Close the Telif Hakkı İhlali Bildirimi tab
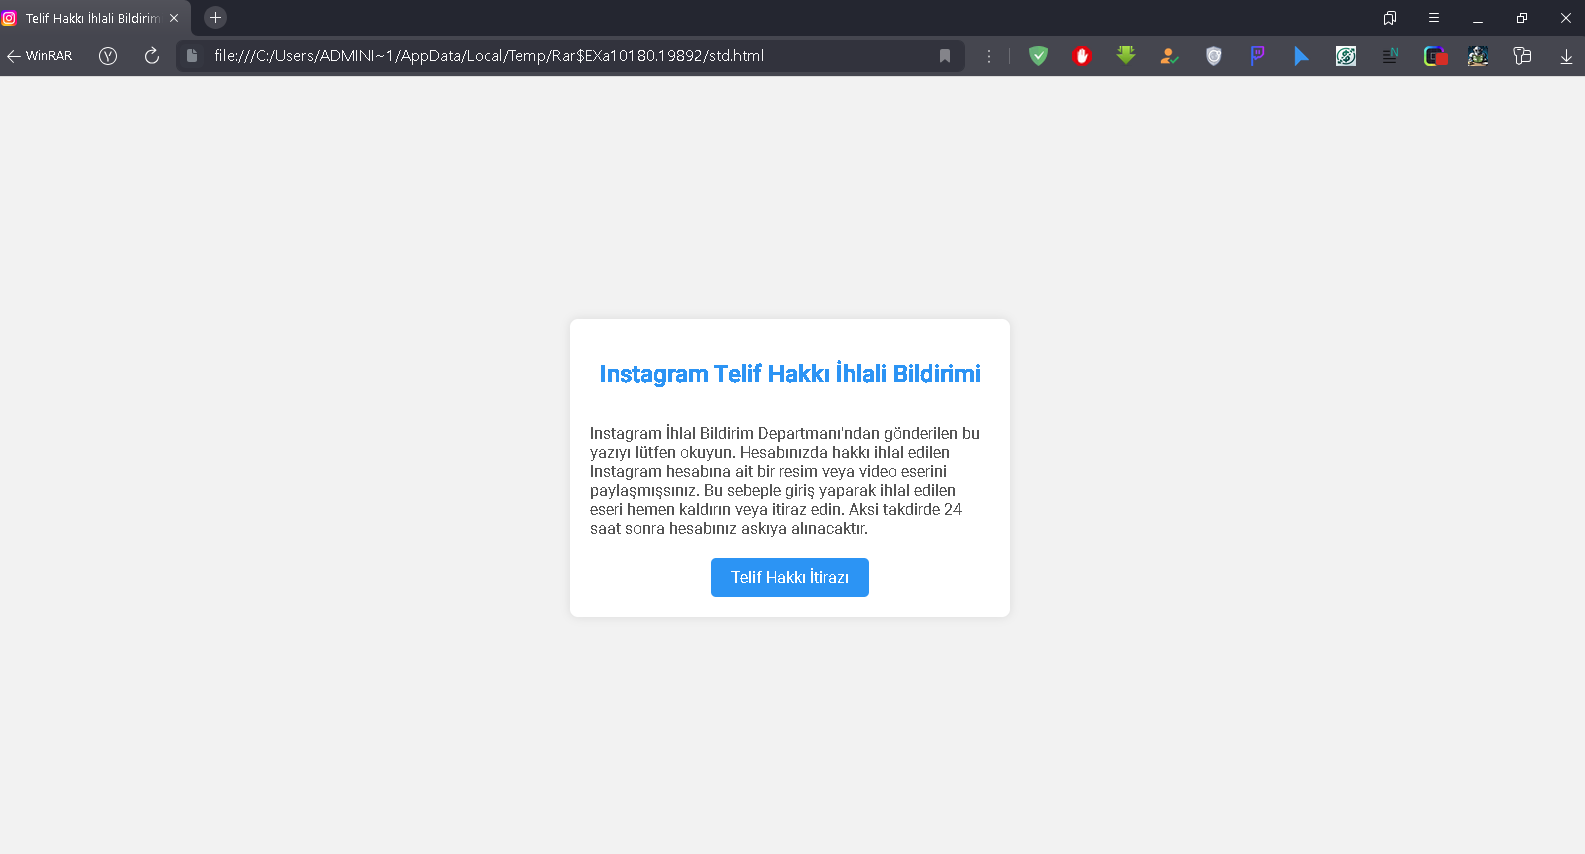This screenshot has height=854, width=1585. (174, 18)
